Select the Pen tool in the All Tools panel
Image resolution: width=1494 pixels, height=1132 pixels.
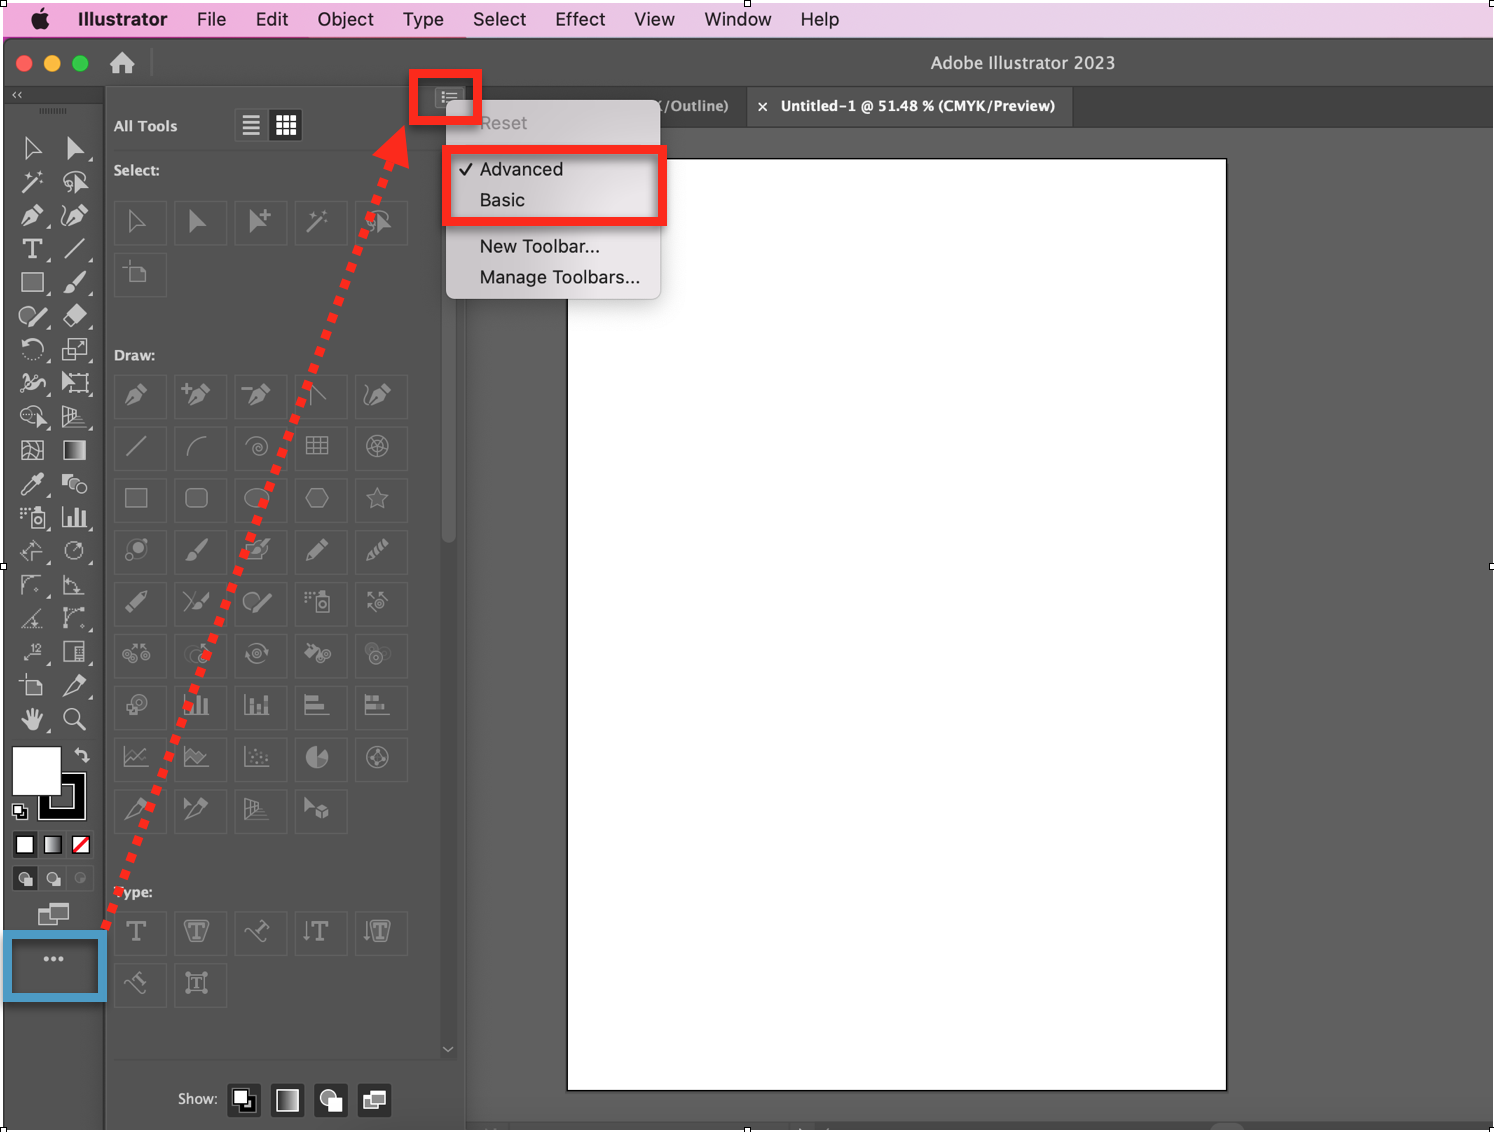pyautogui.click(x=139, y=396)
